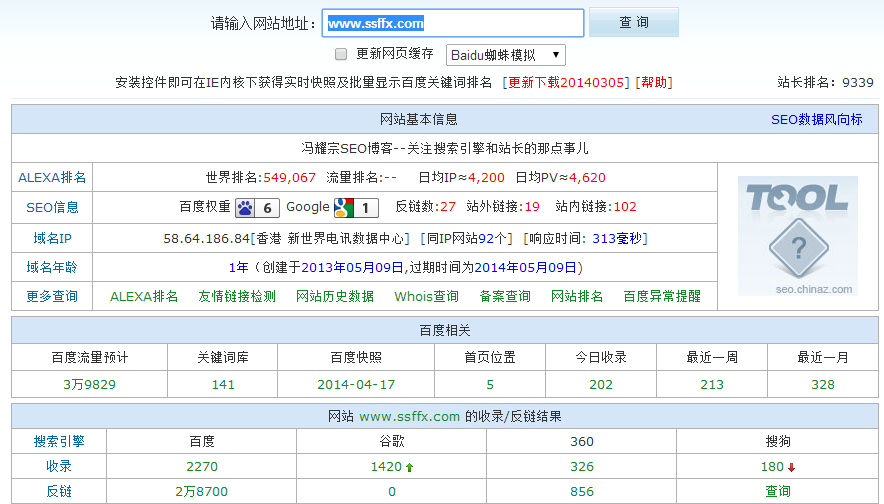The height and width of the screenshot is (504, 884).
Task: Click the domain age 1年 link
Action: coord(238,267)
